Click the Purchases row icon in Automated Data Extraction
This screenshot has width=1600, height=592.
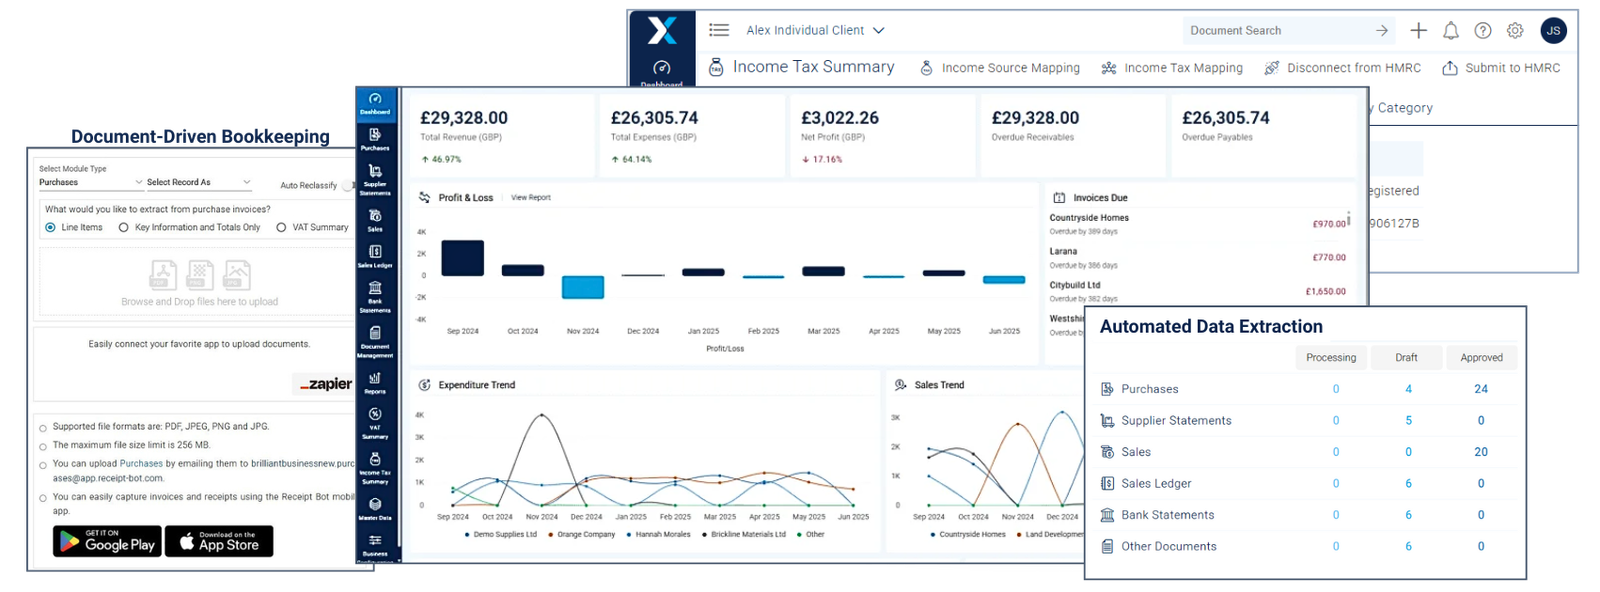click(1107, 389)
